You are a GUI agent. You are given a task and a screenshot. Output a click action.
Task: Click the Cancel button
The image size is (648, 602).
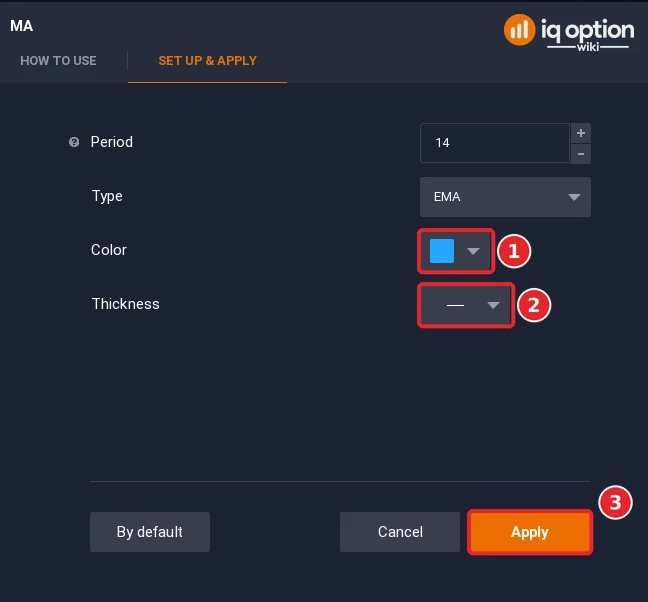pyautogui.click(x=400, y=532)
